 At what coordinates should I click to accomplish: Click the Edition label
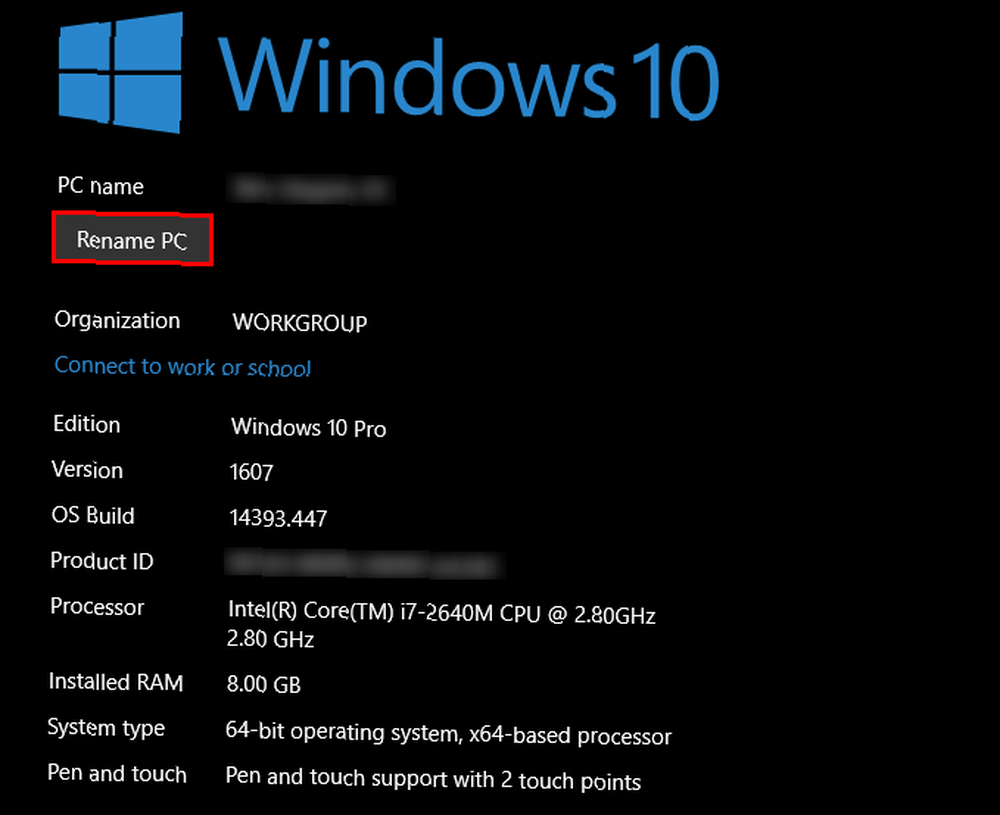coord(87,424)
